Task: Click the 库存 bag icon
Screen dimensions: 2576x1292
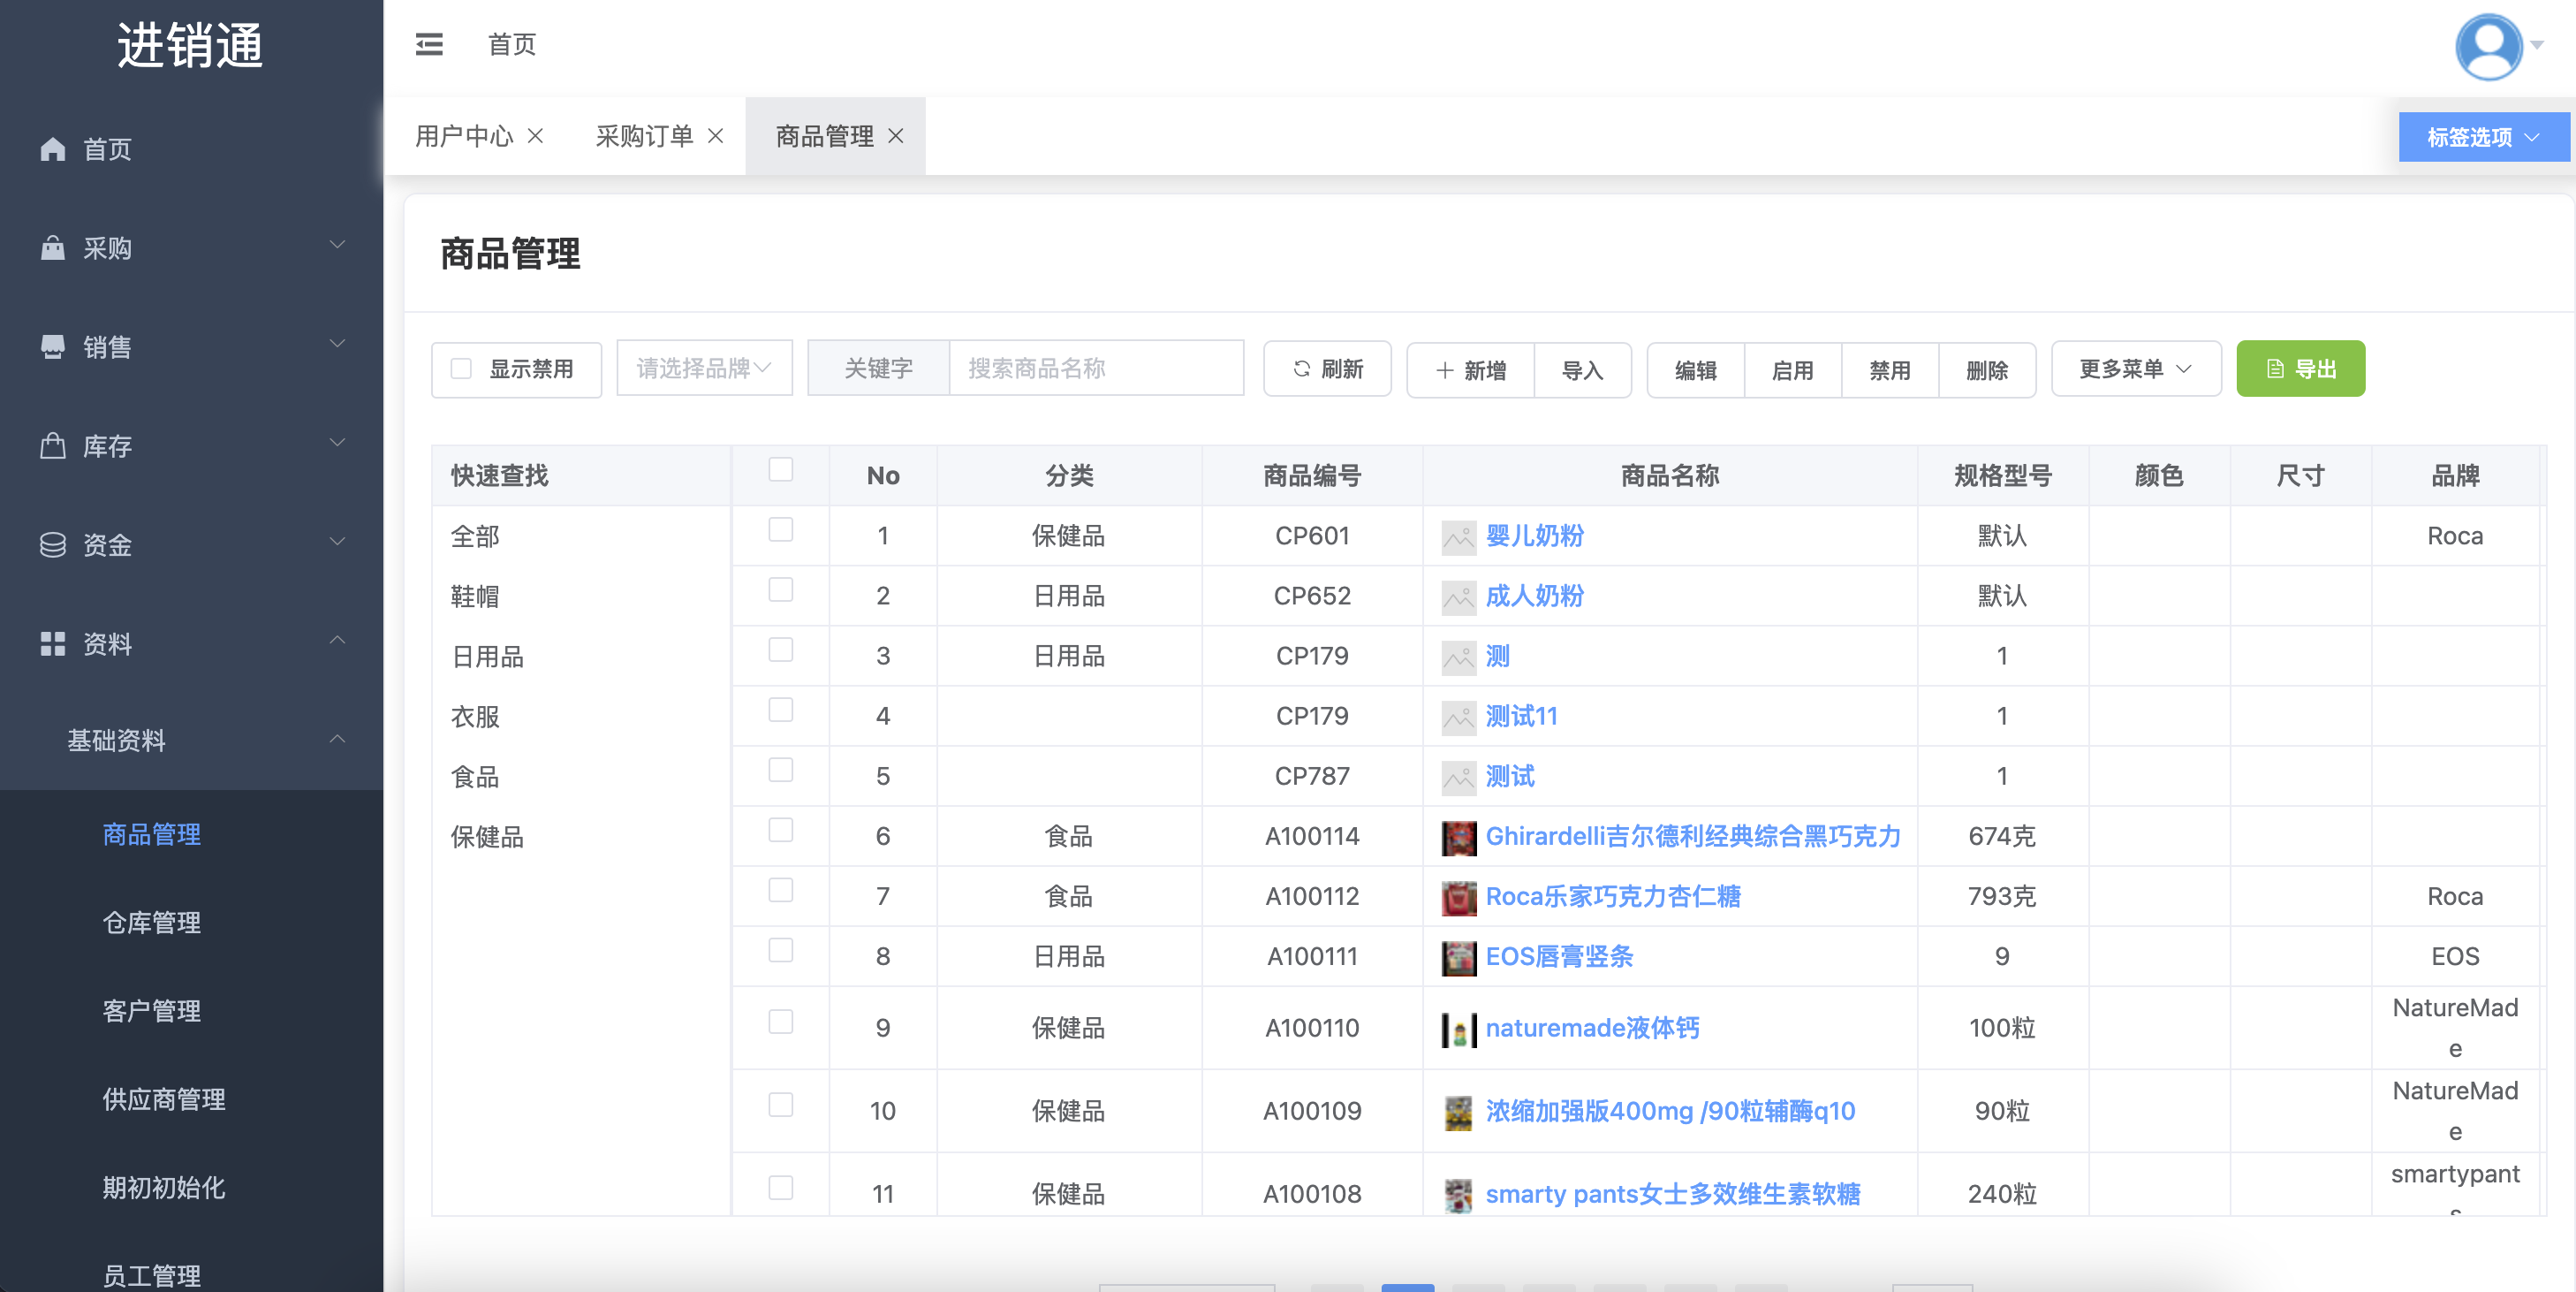Action: tap(53, 445)
